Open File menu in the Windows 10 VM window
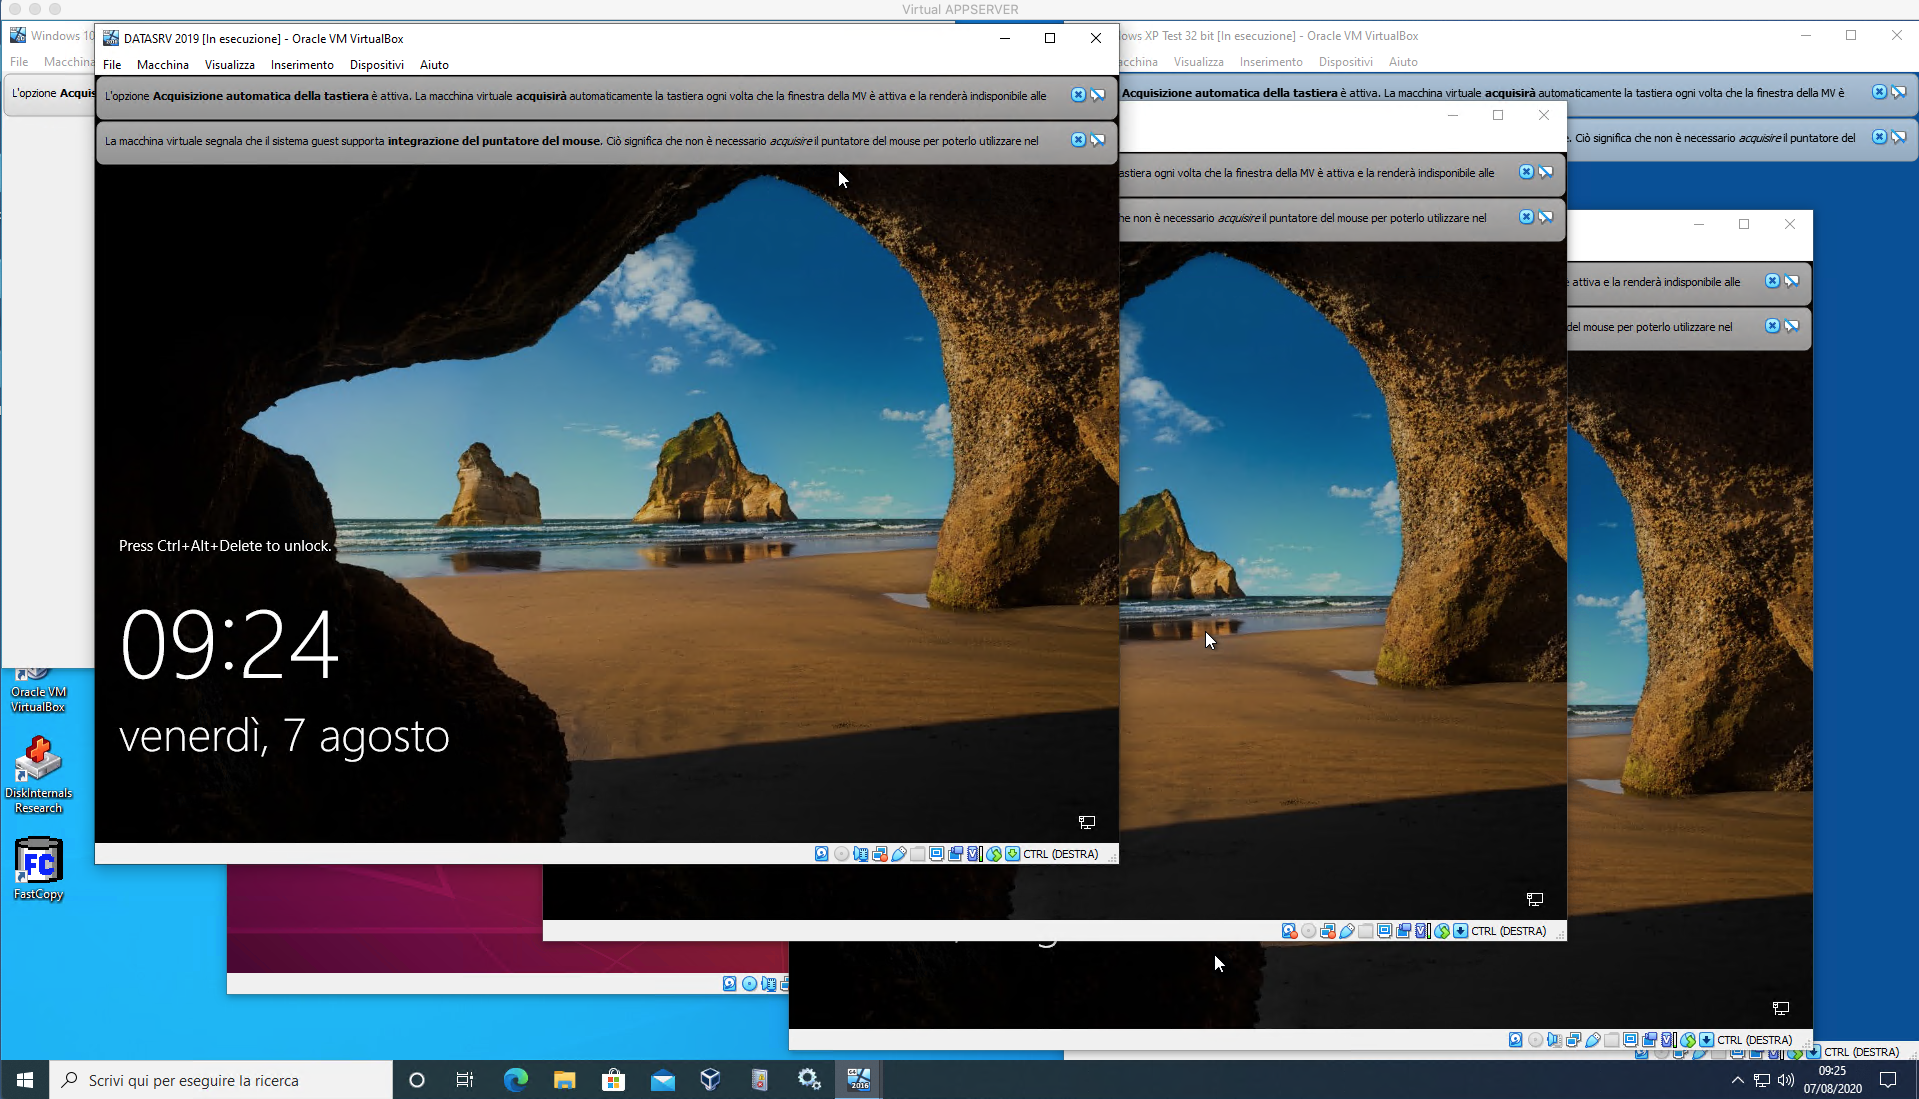 (x=19, y=62)
